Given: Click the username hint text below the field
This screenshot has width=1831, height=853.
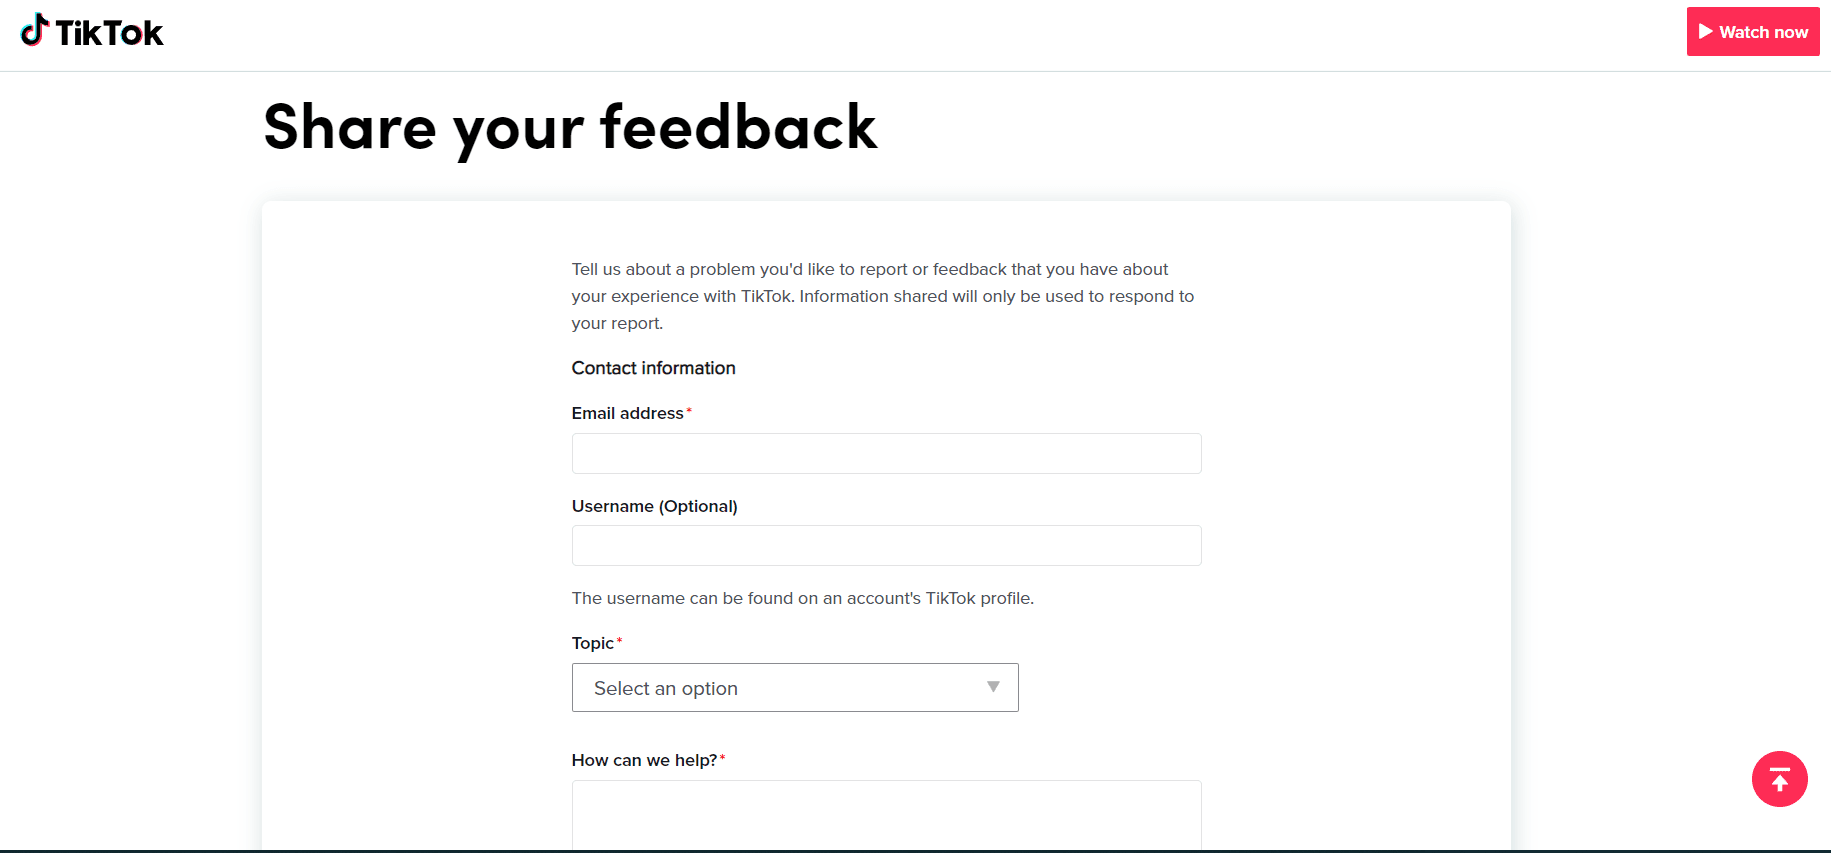Looking at the screenshot, I should [x=802, y=599].
